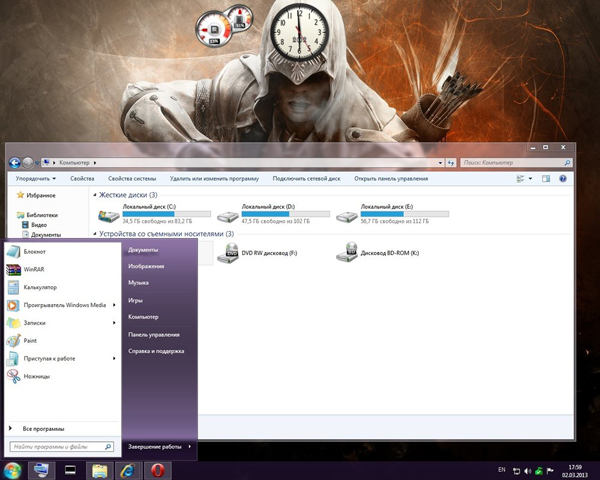
Task: Select Локальный диск (D:) drive
Action: coord(273,214)
